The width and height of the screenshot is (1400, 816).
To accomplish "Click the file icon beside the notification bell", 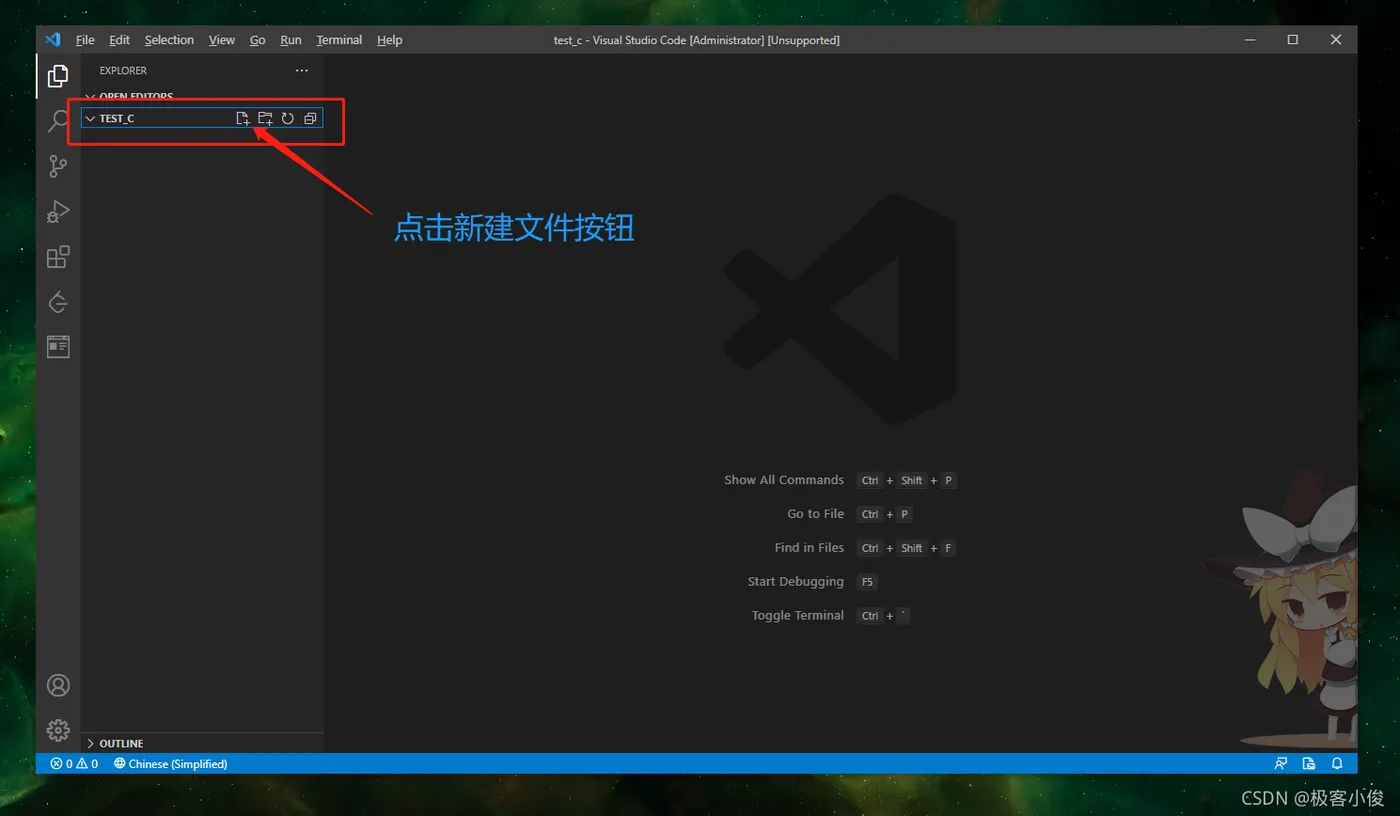I will click(1309, 764).
